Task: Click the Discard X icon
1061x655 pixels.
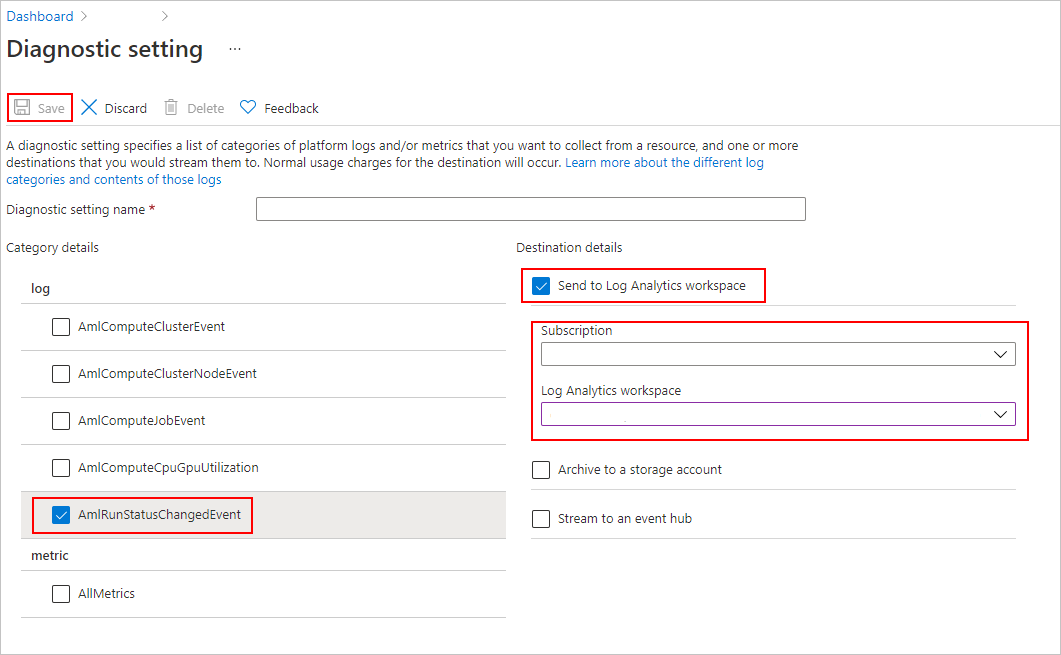Action: click(x=90, y=108)
